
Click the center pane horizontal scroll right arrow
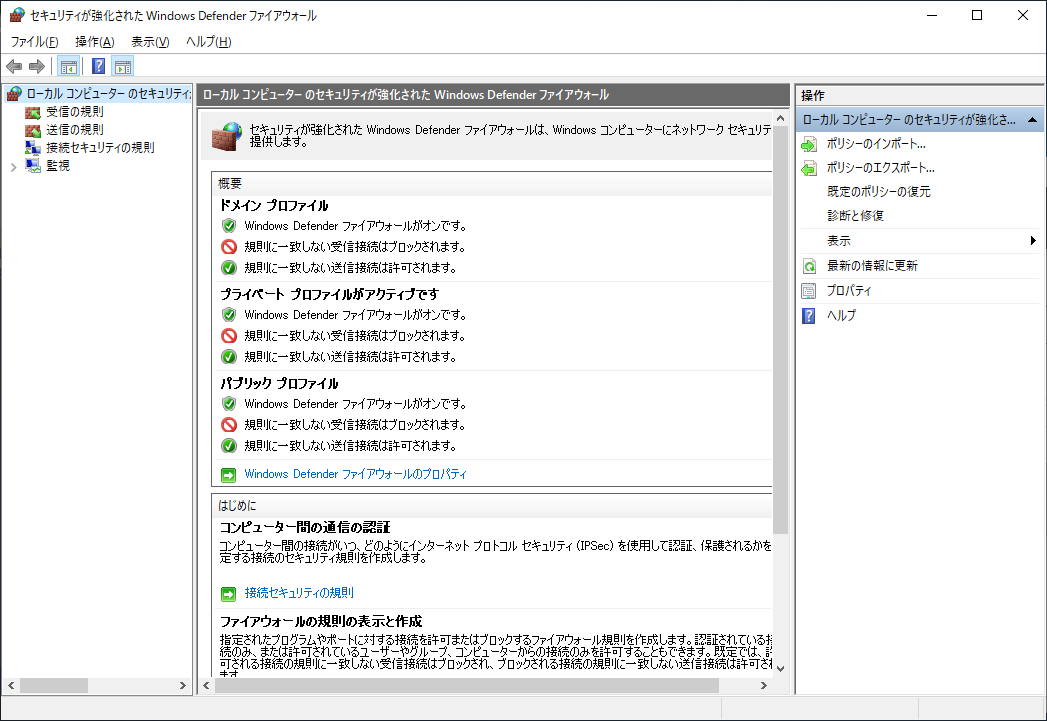click(x=764, y=686)
